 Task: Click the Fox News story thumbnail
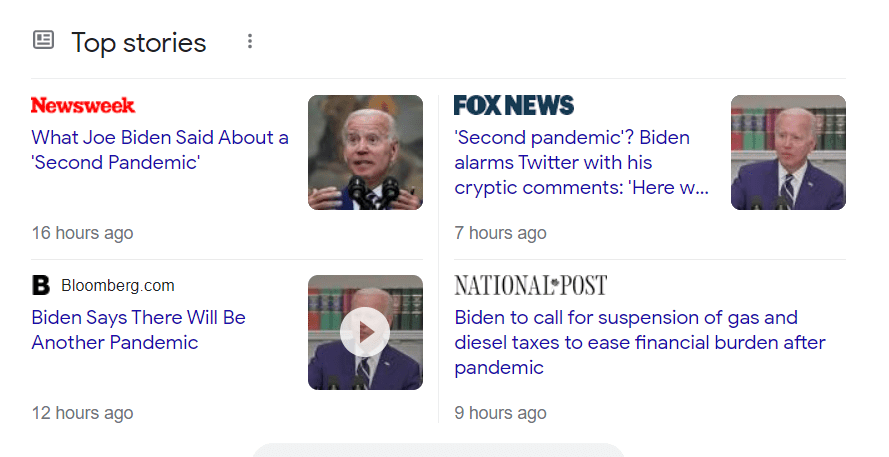click(x=788, y=152)
